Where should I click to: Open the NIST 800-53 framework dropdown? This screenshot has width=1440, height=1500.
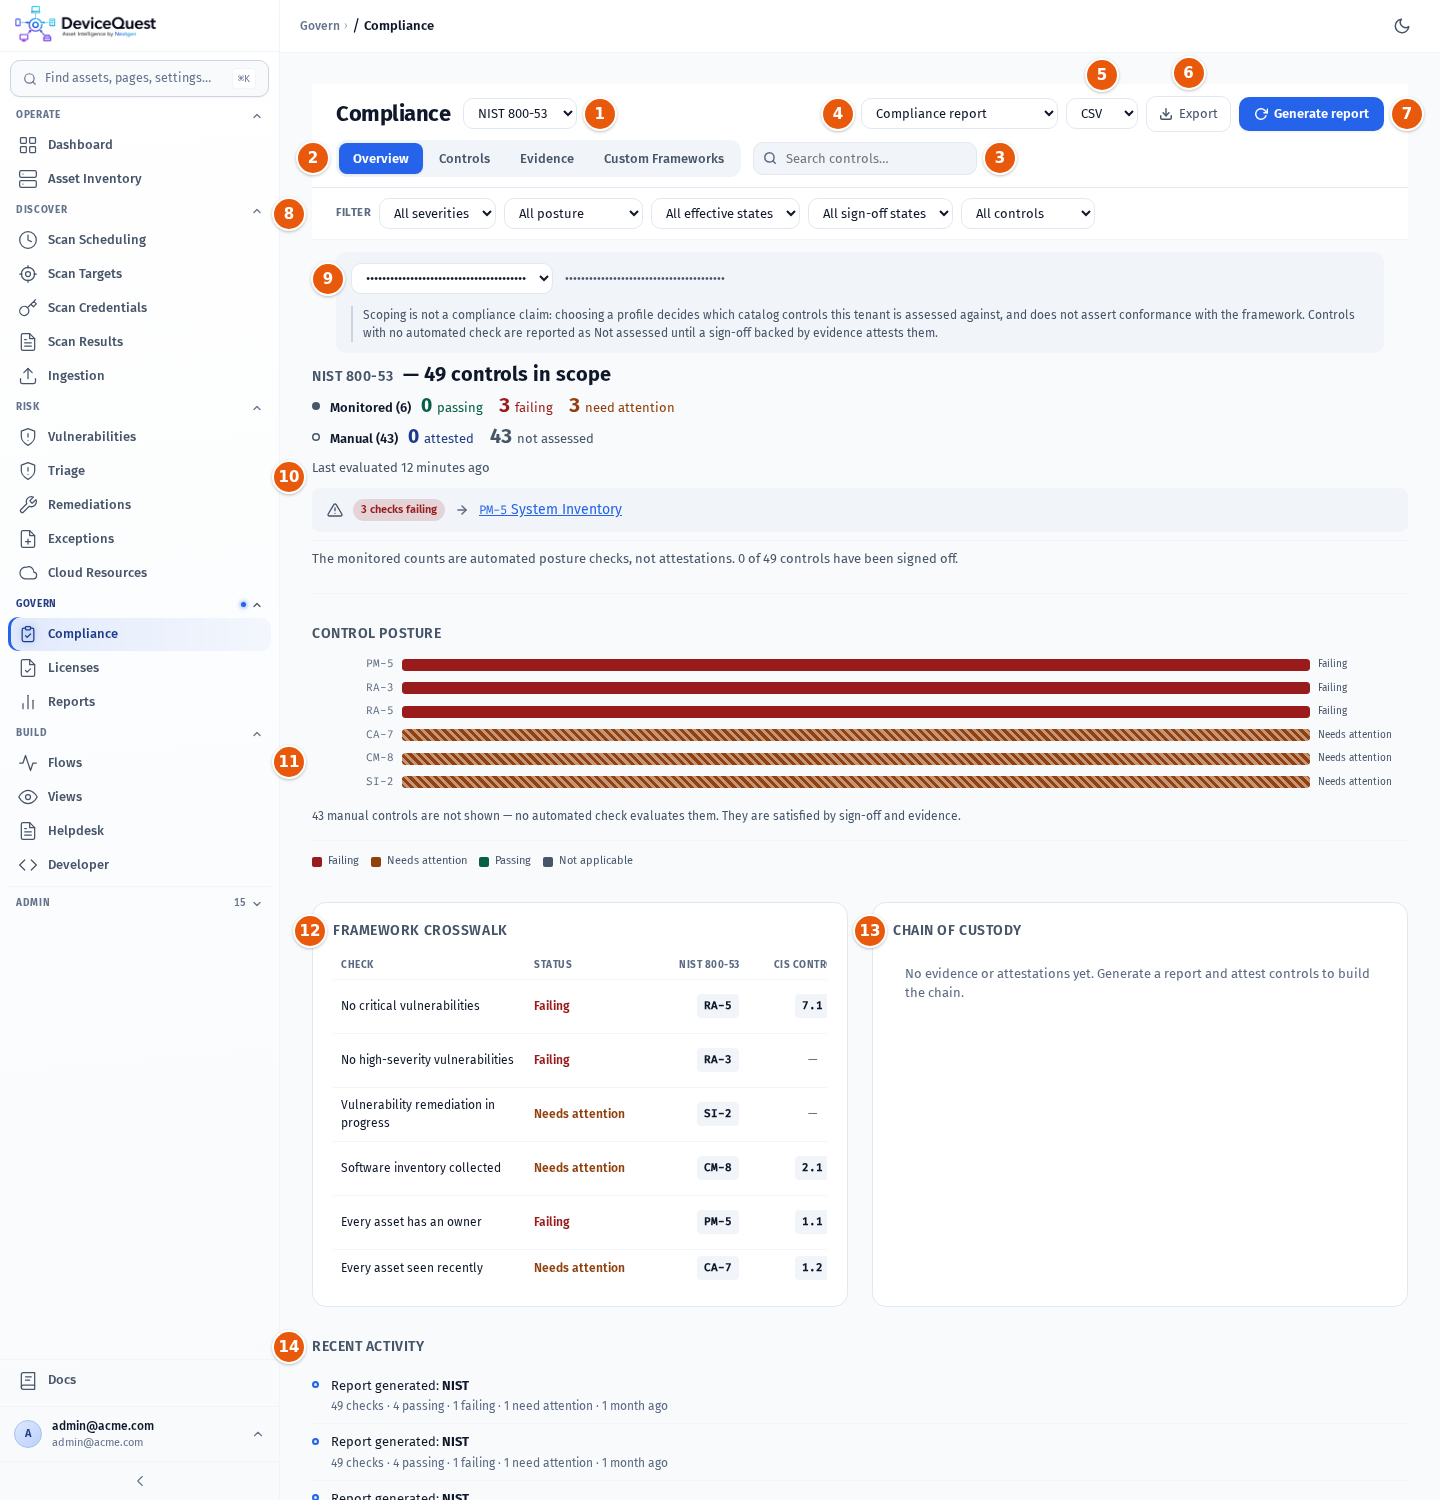tap(520, 114)
